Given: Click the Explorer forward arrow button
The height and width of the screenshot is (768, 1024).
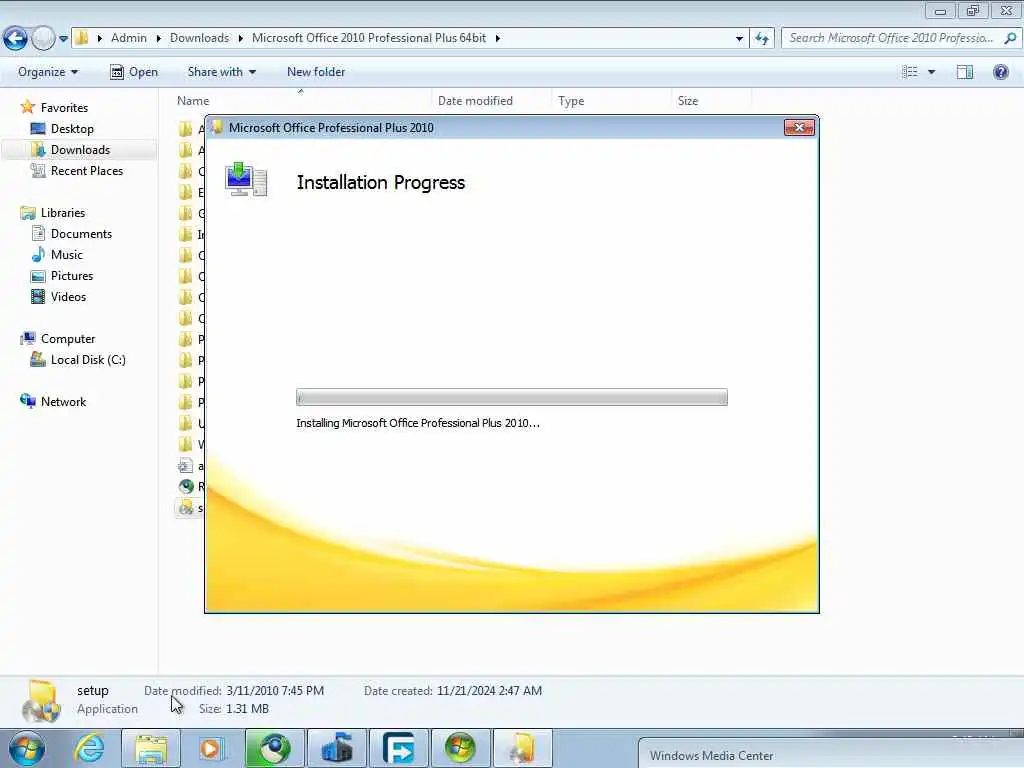Looking at the screenshot, I should point(44,39).
